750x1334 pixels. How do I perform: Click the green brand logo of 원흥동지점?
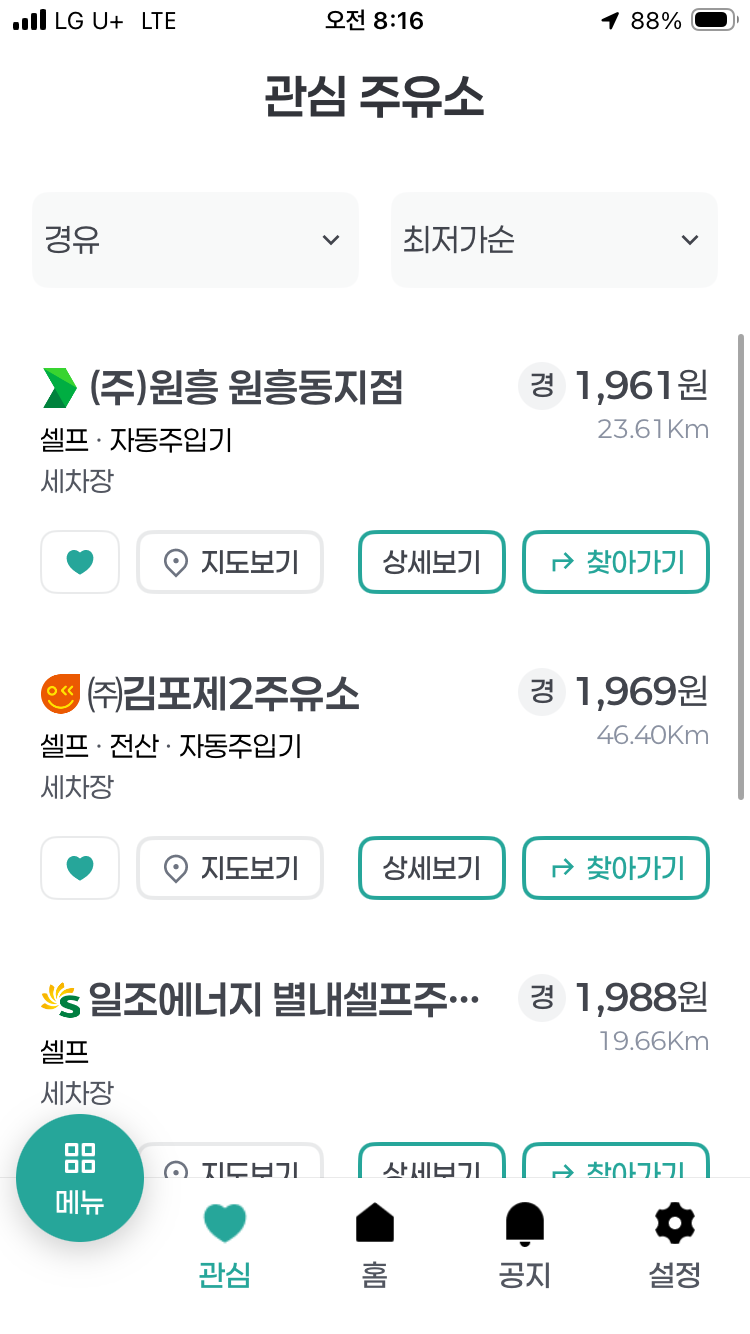click(60, 387)
